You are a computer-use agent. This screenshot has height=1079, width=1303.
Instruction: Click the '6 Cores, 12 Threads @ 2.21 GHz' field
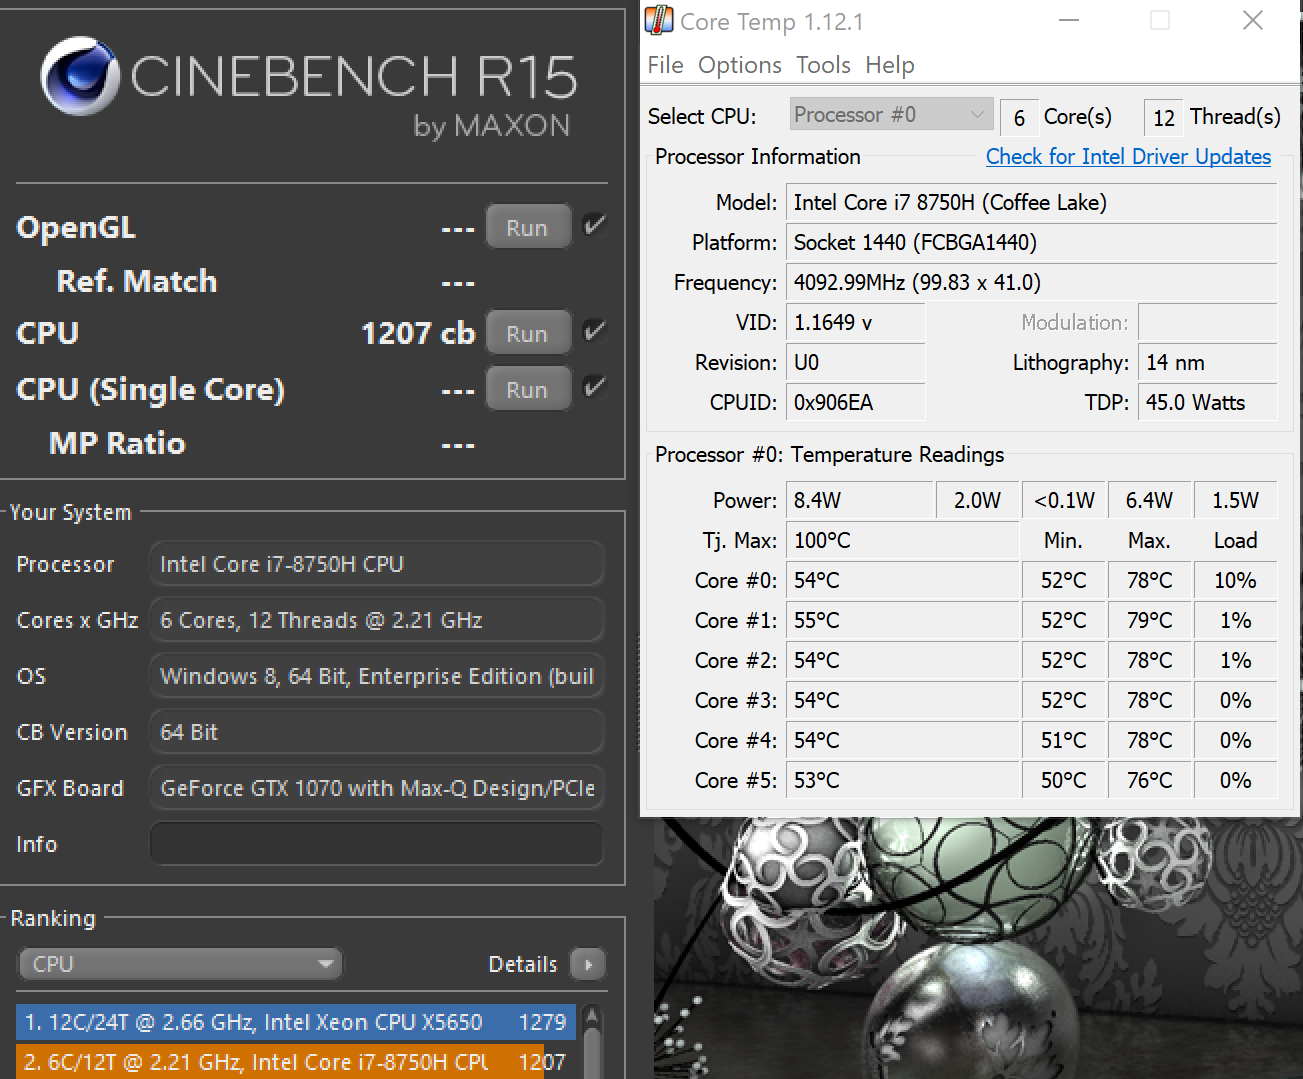(x=377, y=620)
